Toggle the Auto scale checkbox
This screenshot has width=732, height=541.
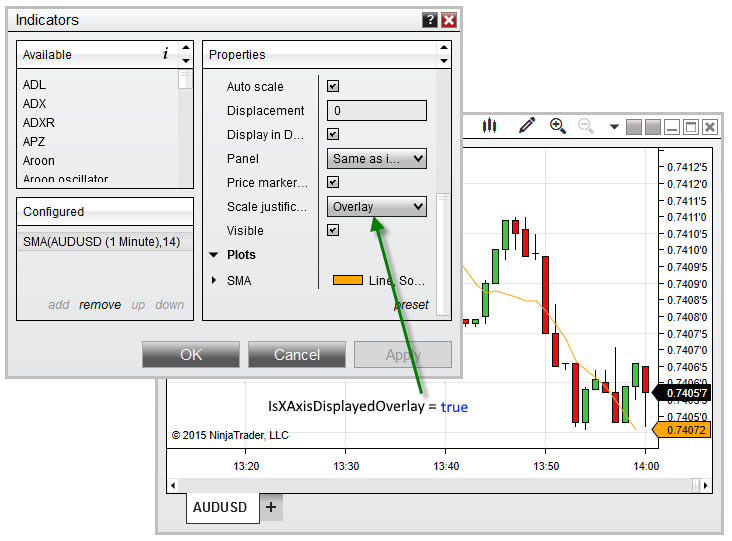point(334,87)
